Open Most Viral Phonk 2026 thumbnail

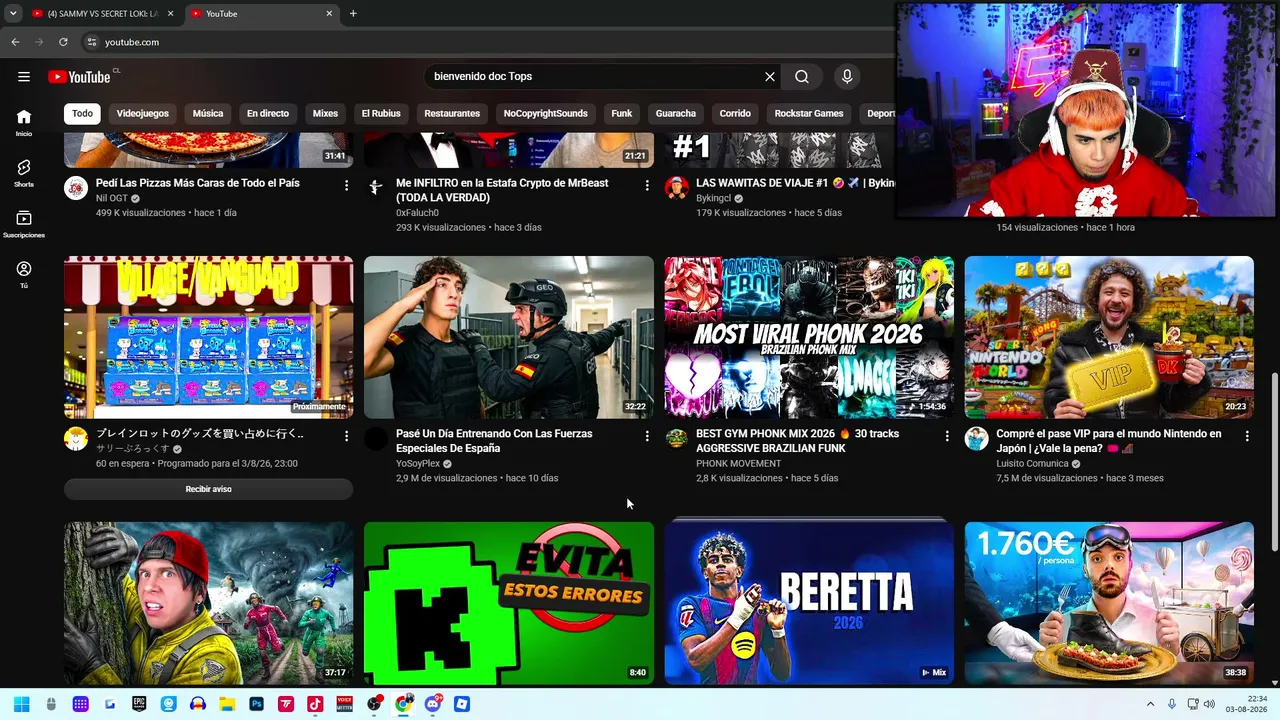point(809,337)
